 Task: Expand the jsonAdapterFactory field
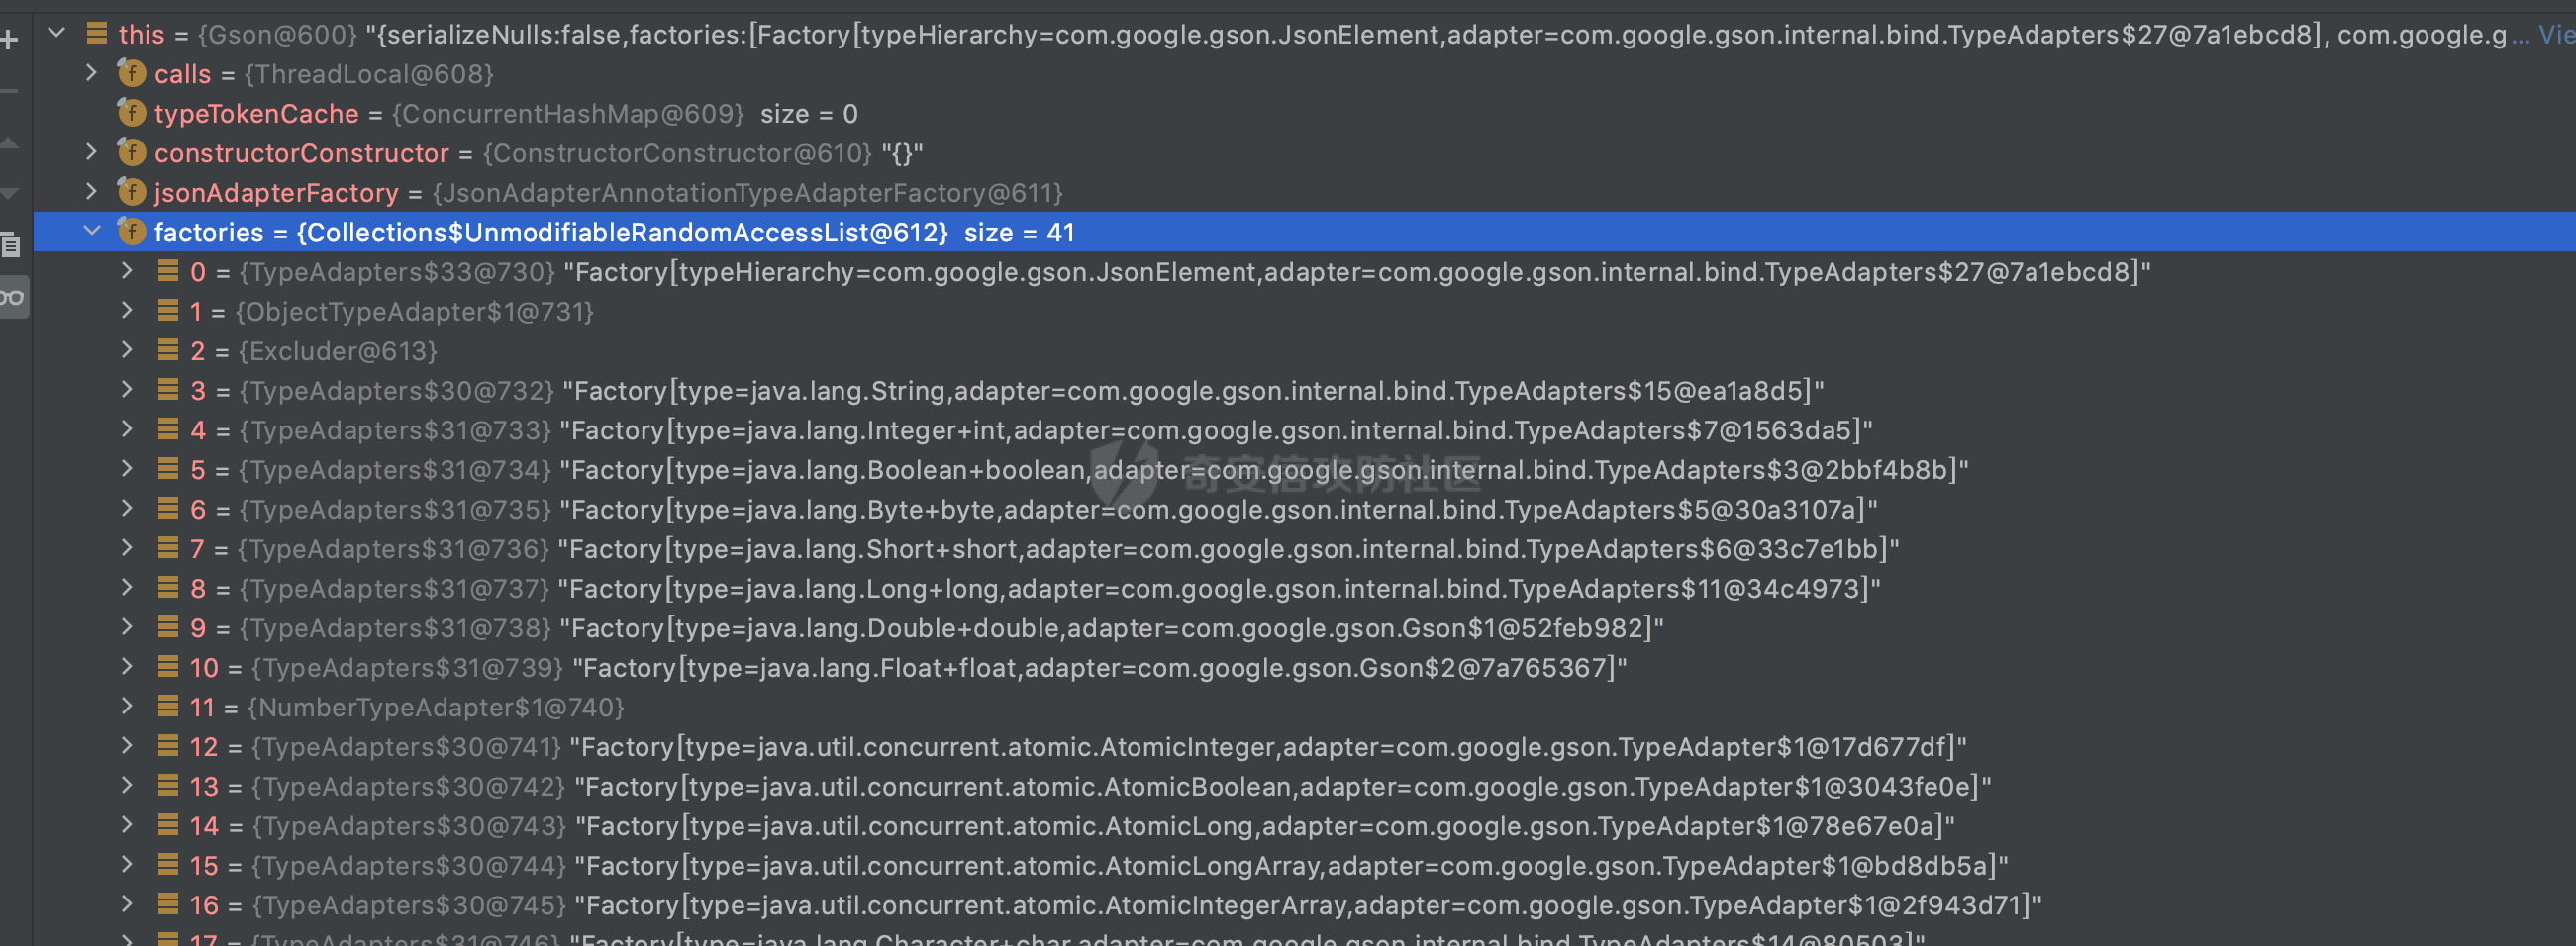pos(92,191)
